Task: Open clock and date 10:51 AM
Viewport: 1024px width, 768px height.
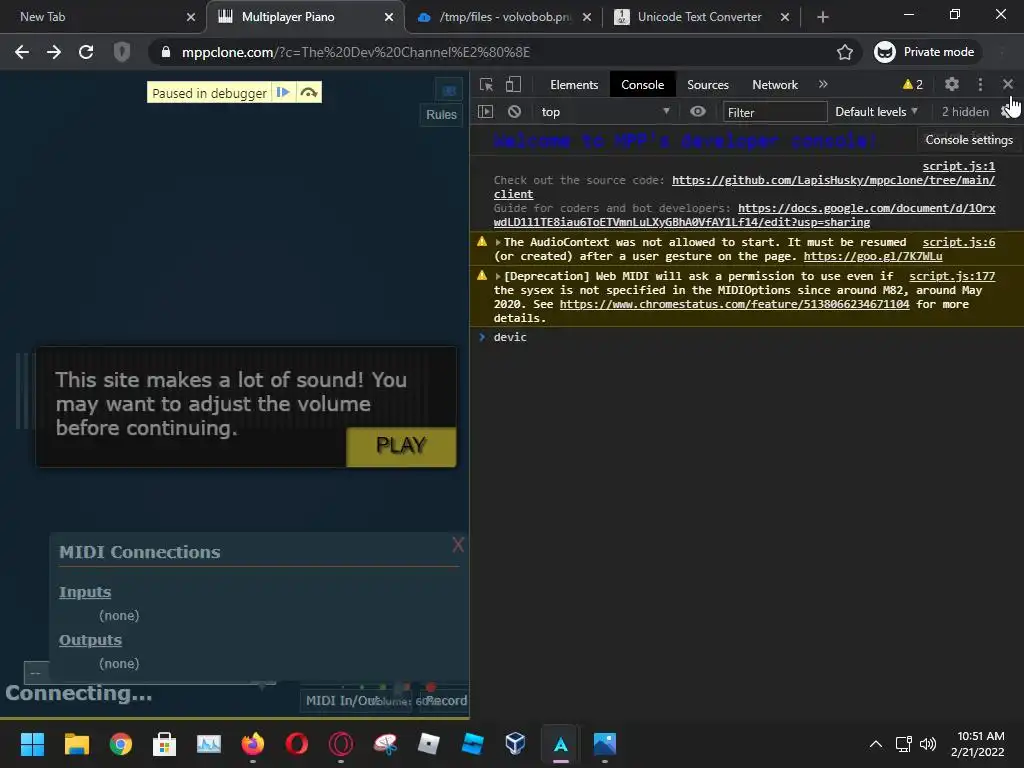Action: pos(978,744)
